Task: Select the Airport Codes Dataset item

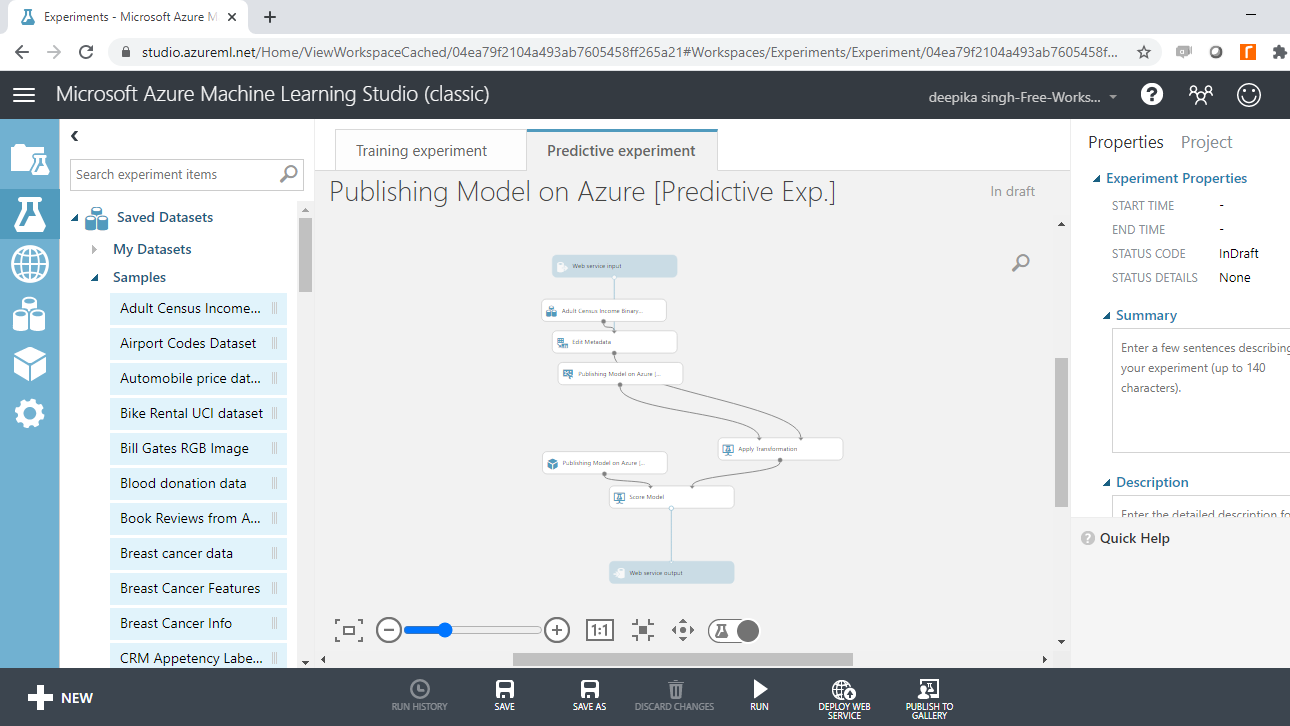Action: click(x=199, y=344)
